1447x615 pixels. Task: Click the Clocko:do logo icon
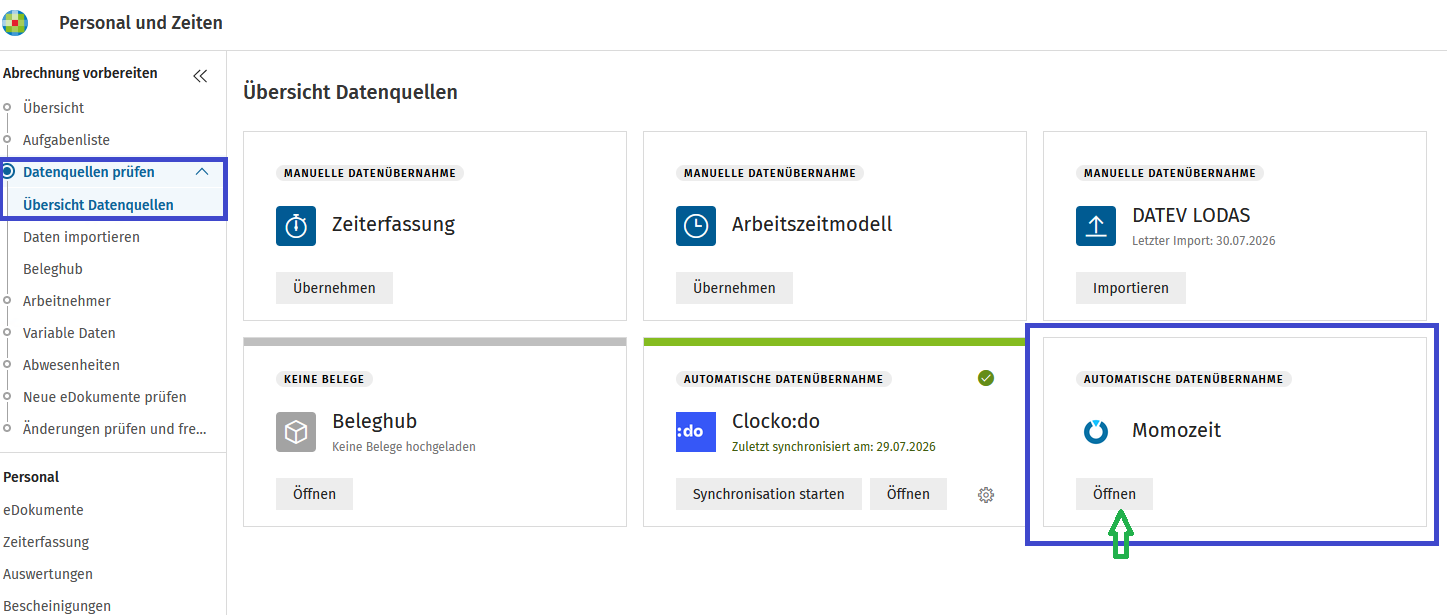coord(696,432)
